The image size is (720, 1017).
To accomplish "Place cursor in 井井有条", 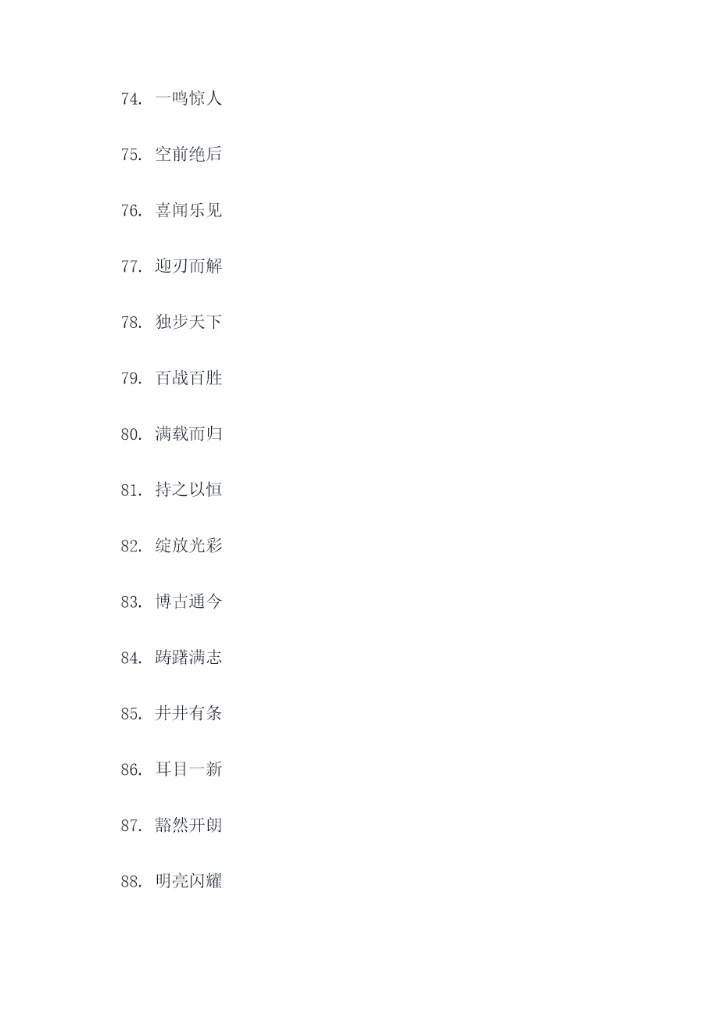I will click(188, 715).
